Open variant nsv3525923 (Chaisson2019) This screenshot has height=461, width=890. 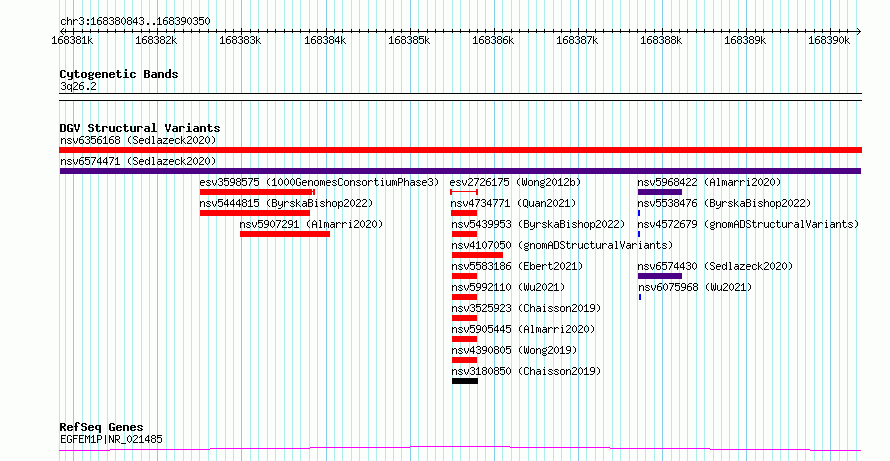pos(526,308)
